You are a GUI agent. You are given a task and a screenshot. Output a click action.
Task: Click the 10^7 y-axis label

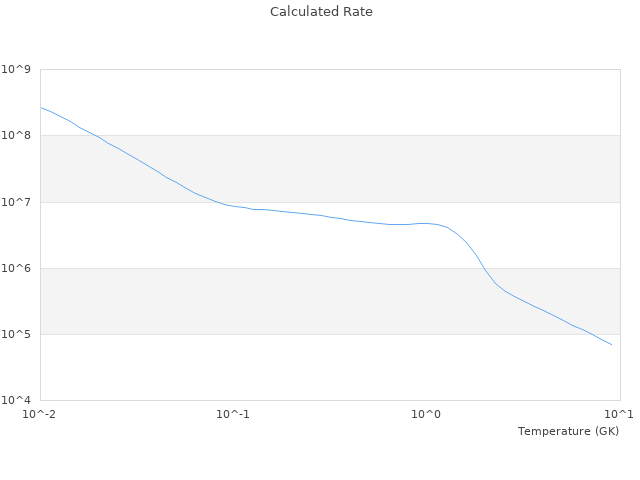tap(18, 202)
